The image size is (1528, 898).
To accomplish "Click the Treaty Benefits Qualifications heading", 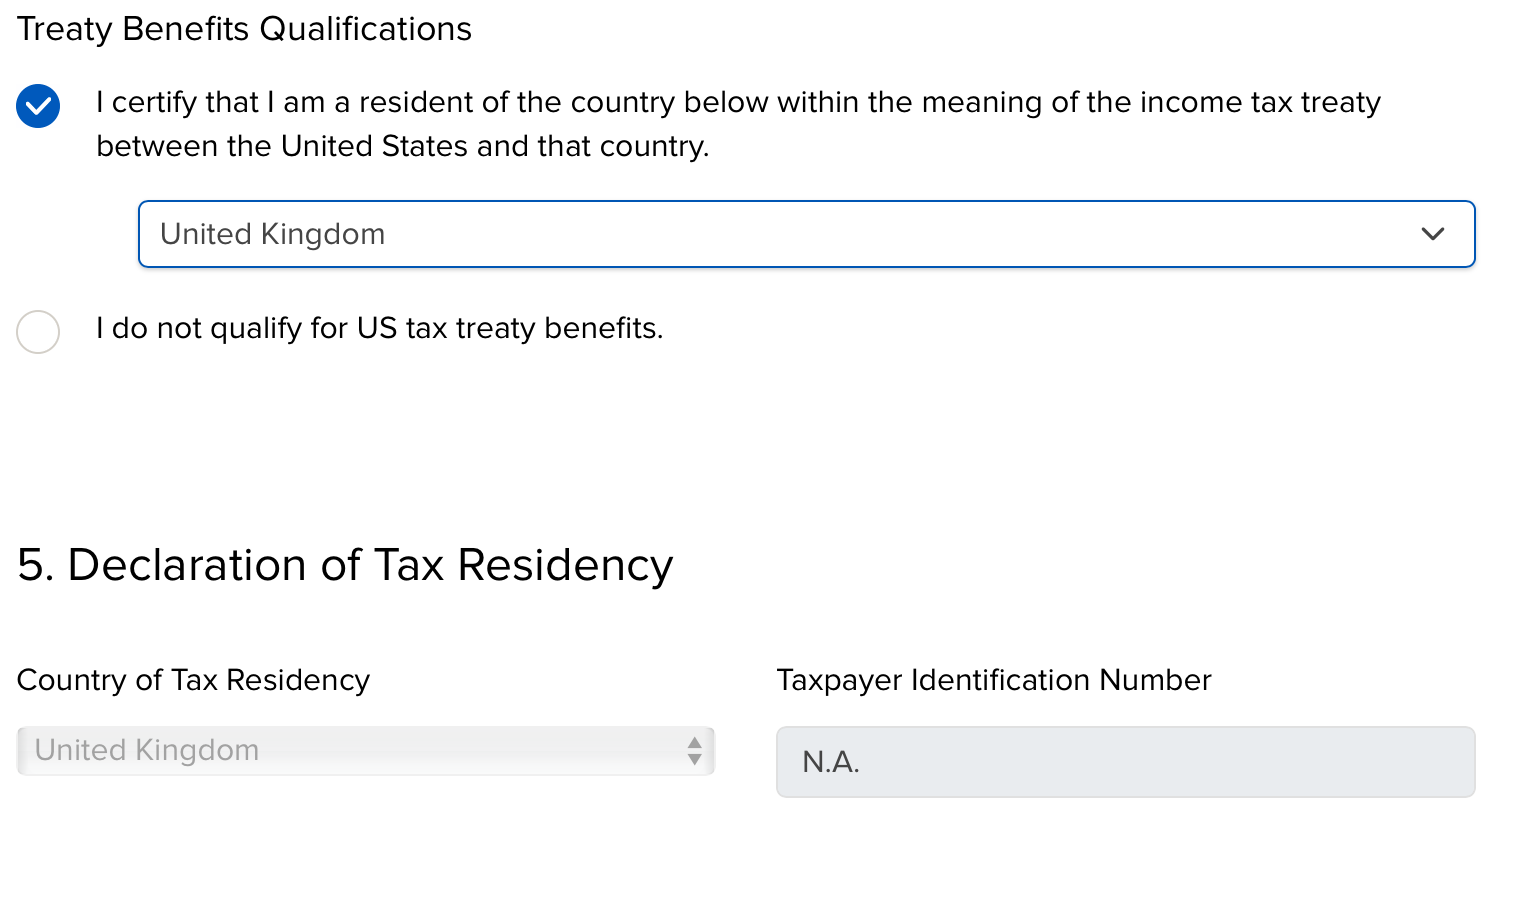I will (x=244, y=29).
